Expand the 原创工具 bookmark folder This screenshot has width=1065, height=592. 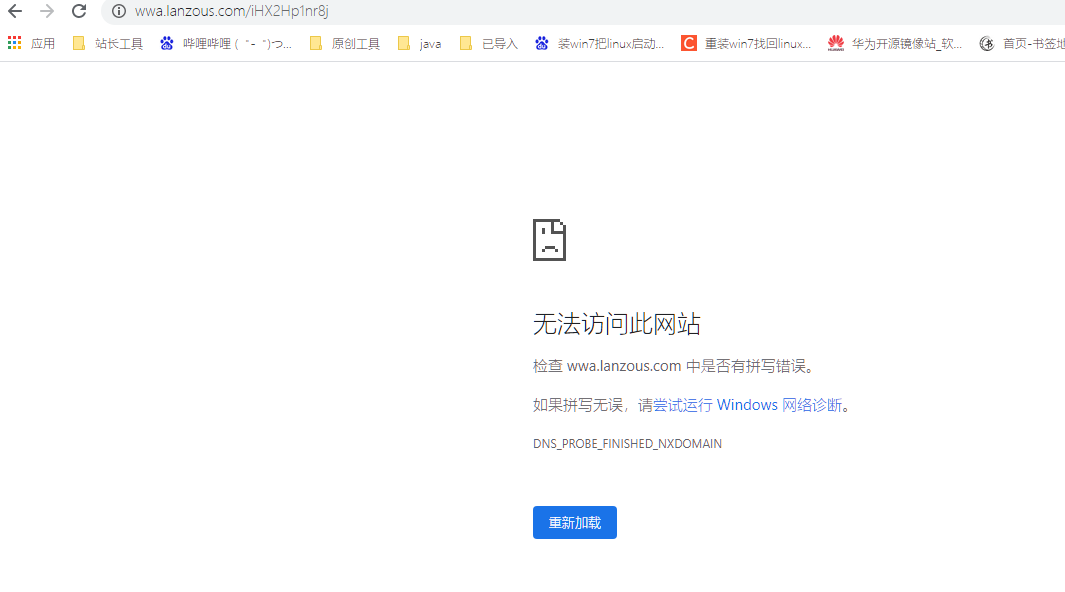pos(345,43)
